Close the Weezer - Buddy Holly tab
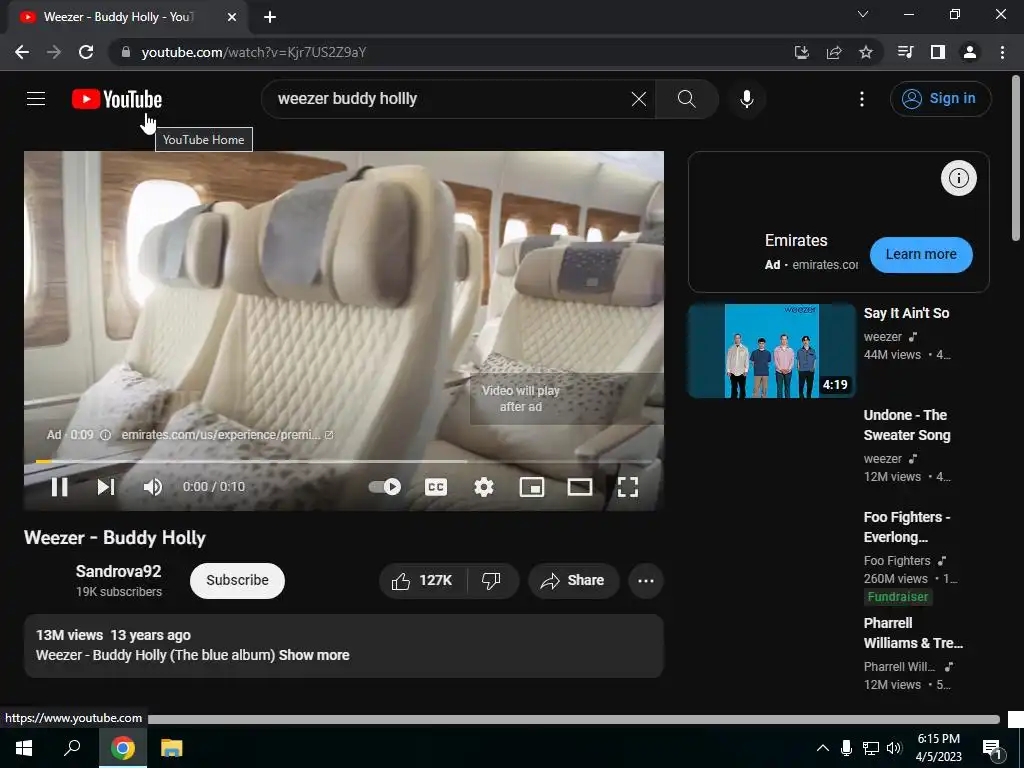This screenshot has width=1024, height=768. point(231,17)
